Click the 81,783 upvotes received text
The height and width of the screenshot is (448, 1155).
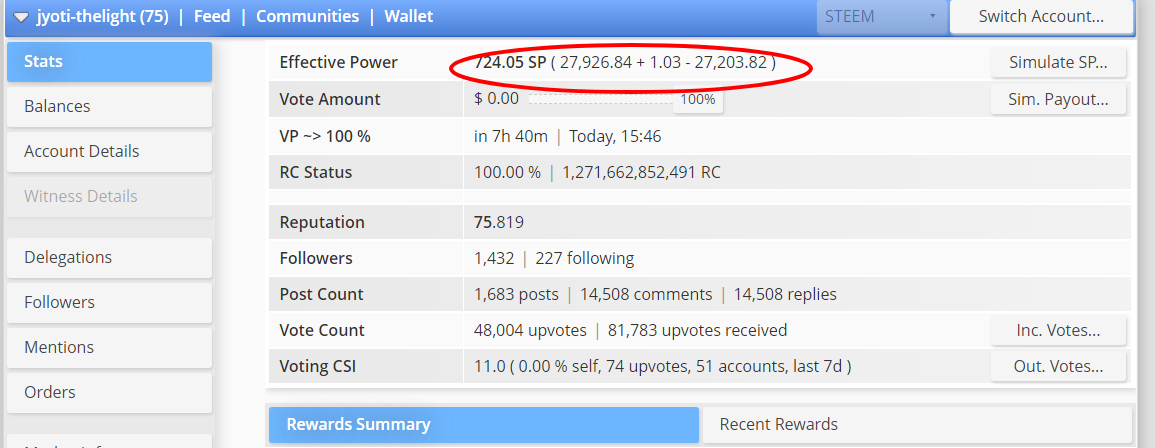[698, 331]
